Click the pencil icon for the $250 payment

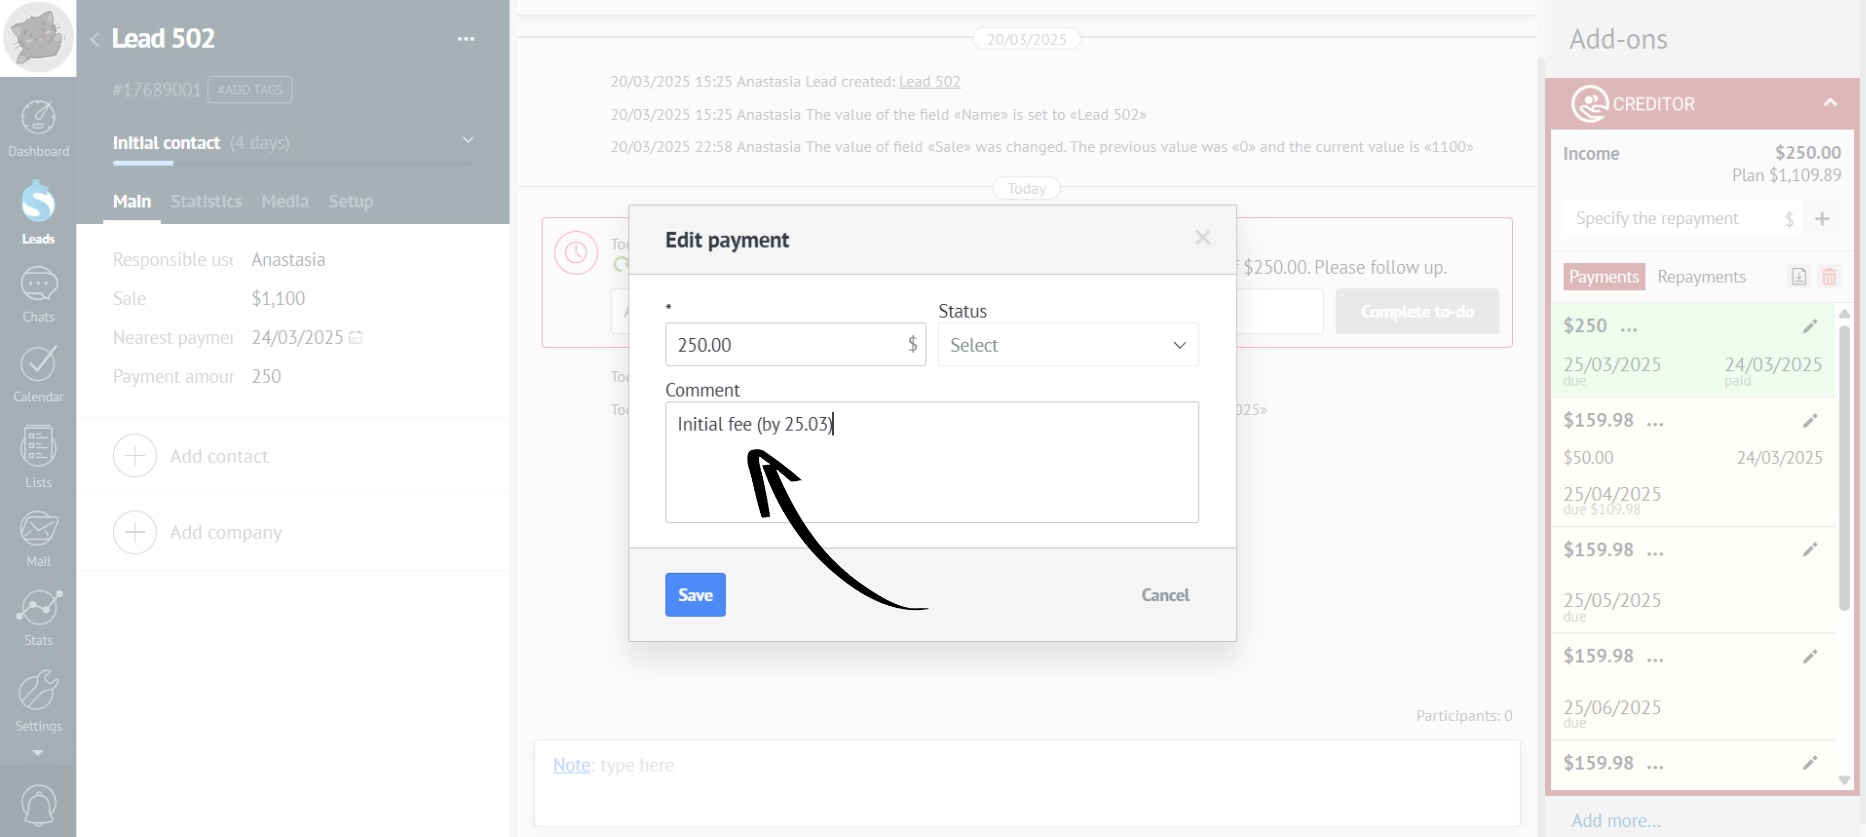pyautogui.click(x=1809, y=326)
